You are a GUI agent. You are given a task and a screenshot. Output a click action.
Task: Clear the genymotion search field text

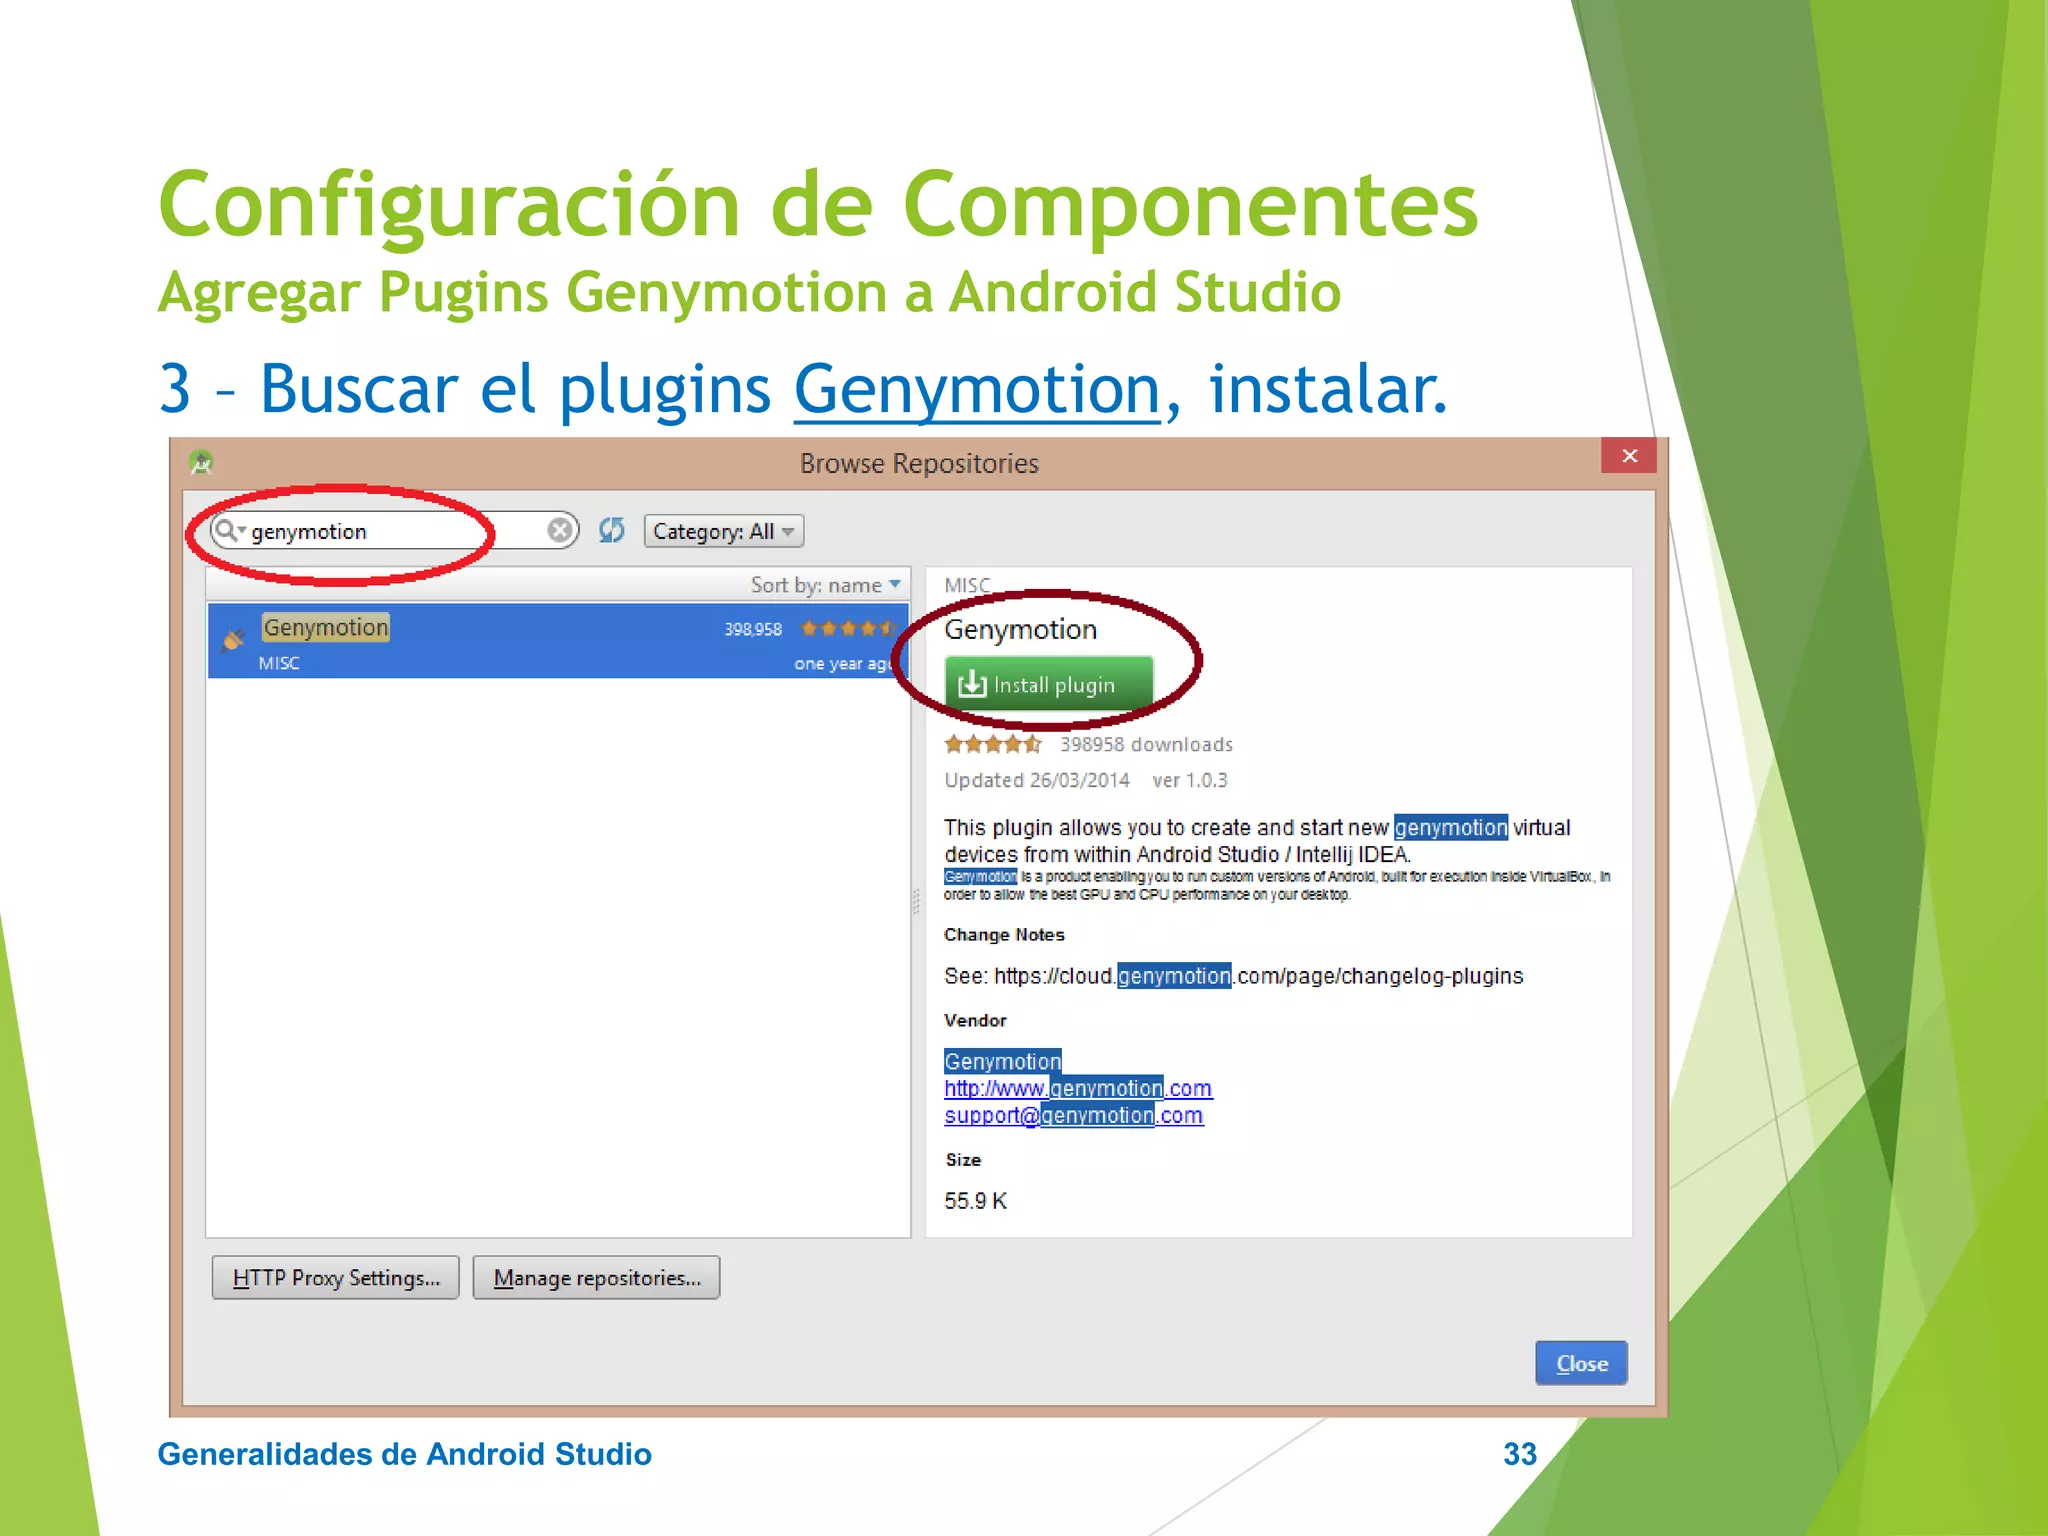[560, 530]
